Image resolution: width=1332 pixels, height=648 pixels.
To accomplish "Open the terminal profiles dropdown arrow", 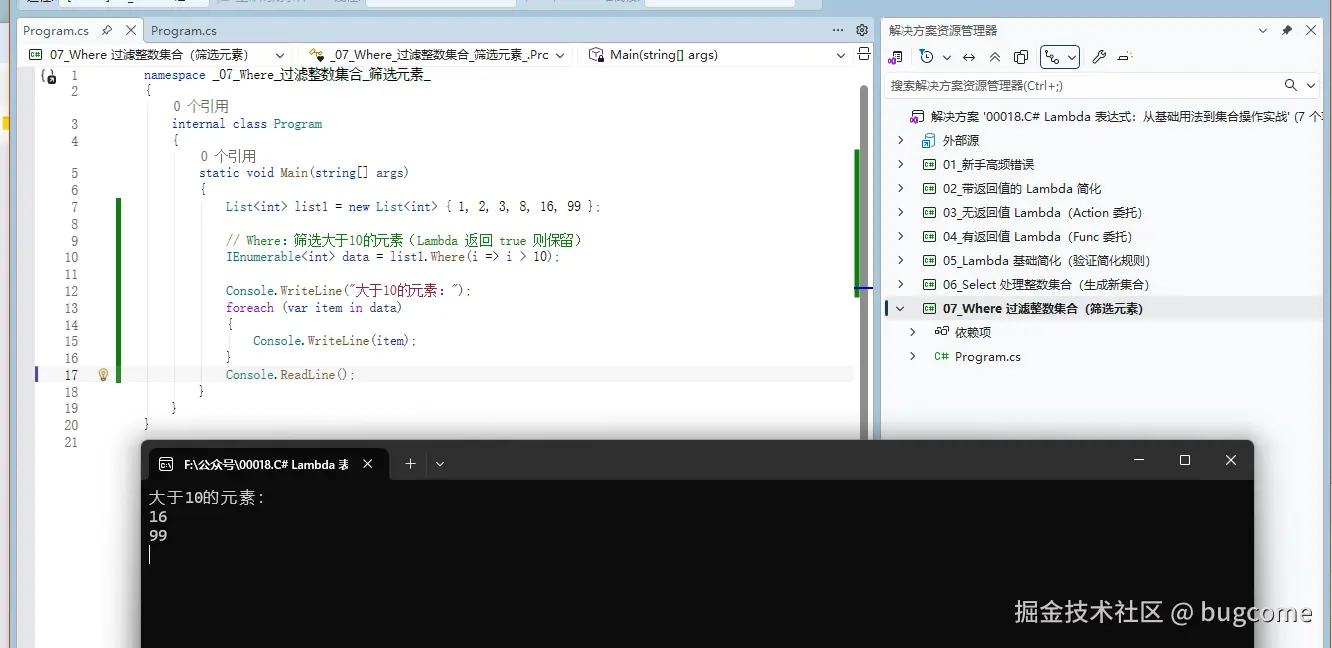I will [x=440, y=464].
